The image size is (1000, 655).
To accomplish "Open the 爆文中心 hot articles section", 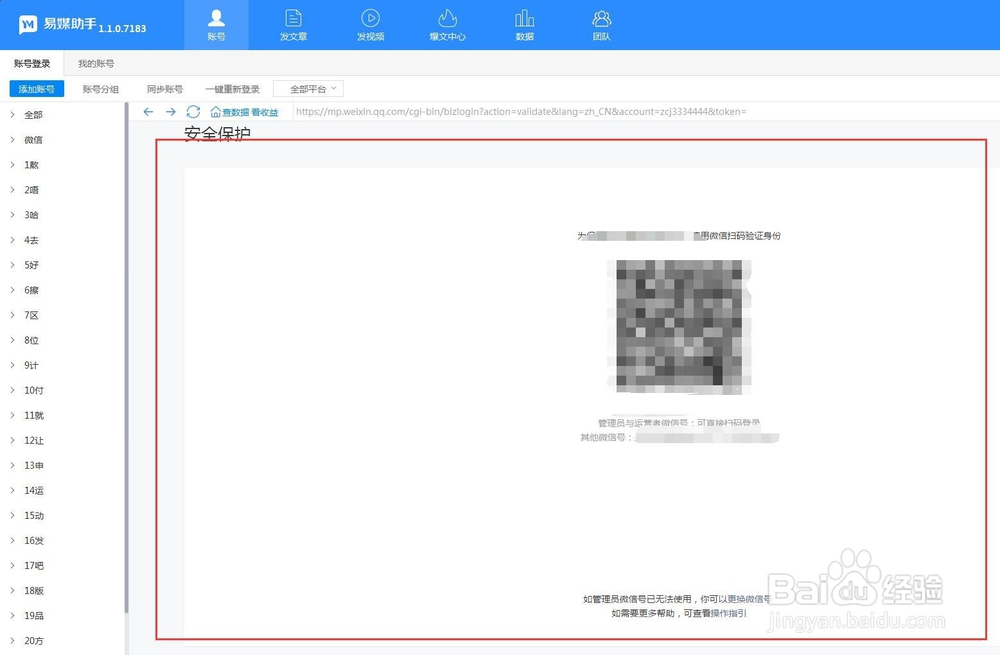I will coord(448,25).
